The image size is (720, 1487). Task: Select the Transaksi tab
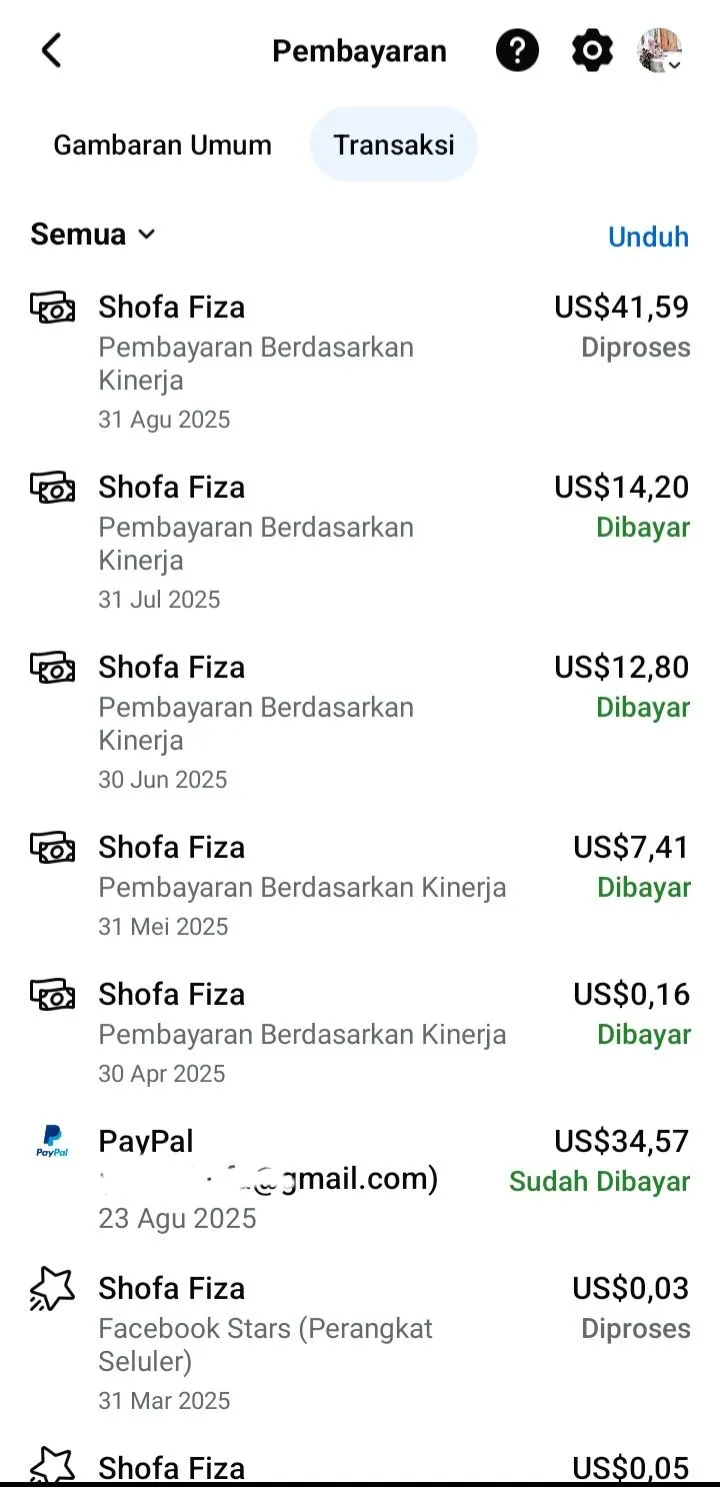(394, 145)
